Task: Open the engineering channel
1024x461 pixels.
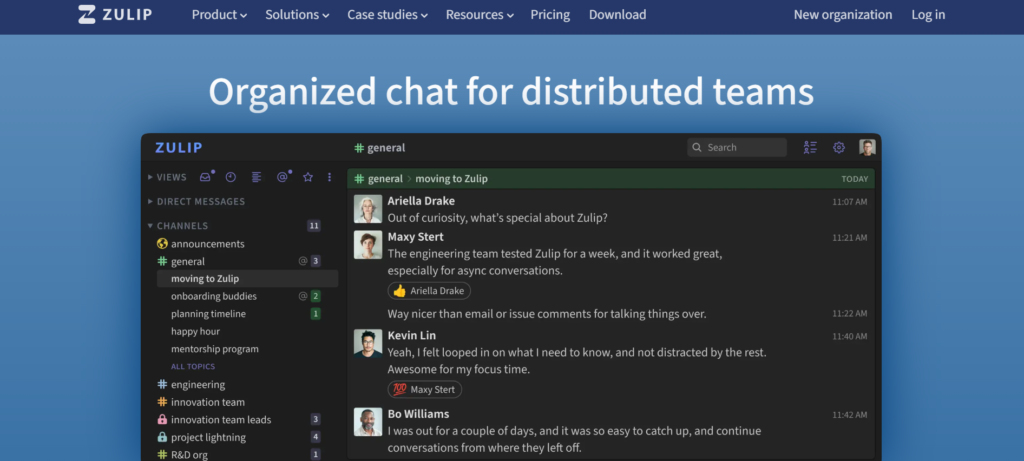Action: pyautogui.click(x=198, y=385)
